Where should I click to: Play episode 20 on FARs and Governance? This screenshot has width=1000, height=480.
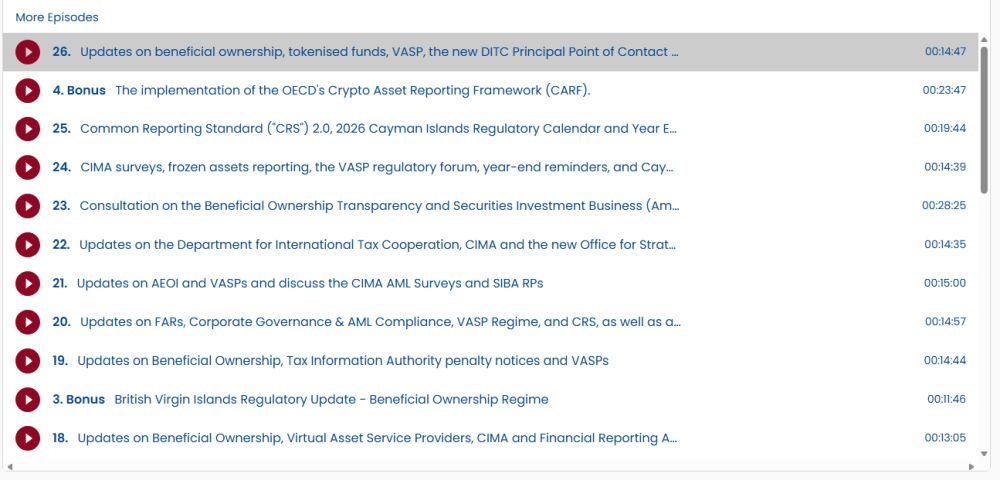[x=28, y=322]
